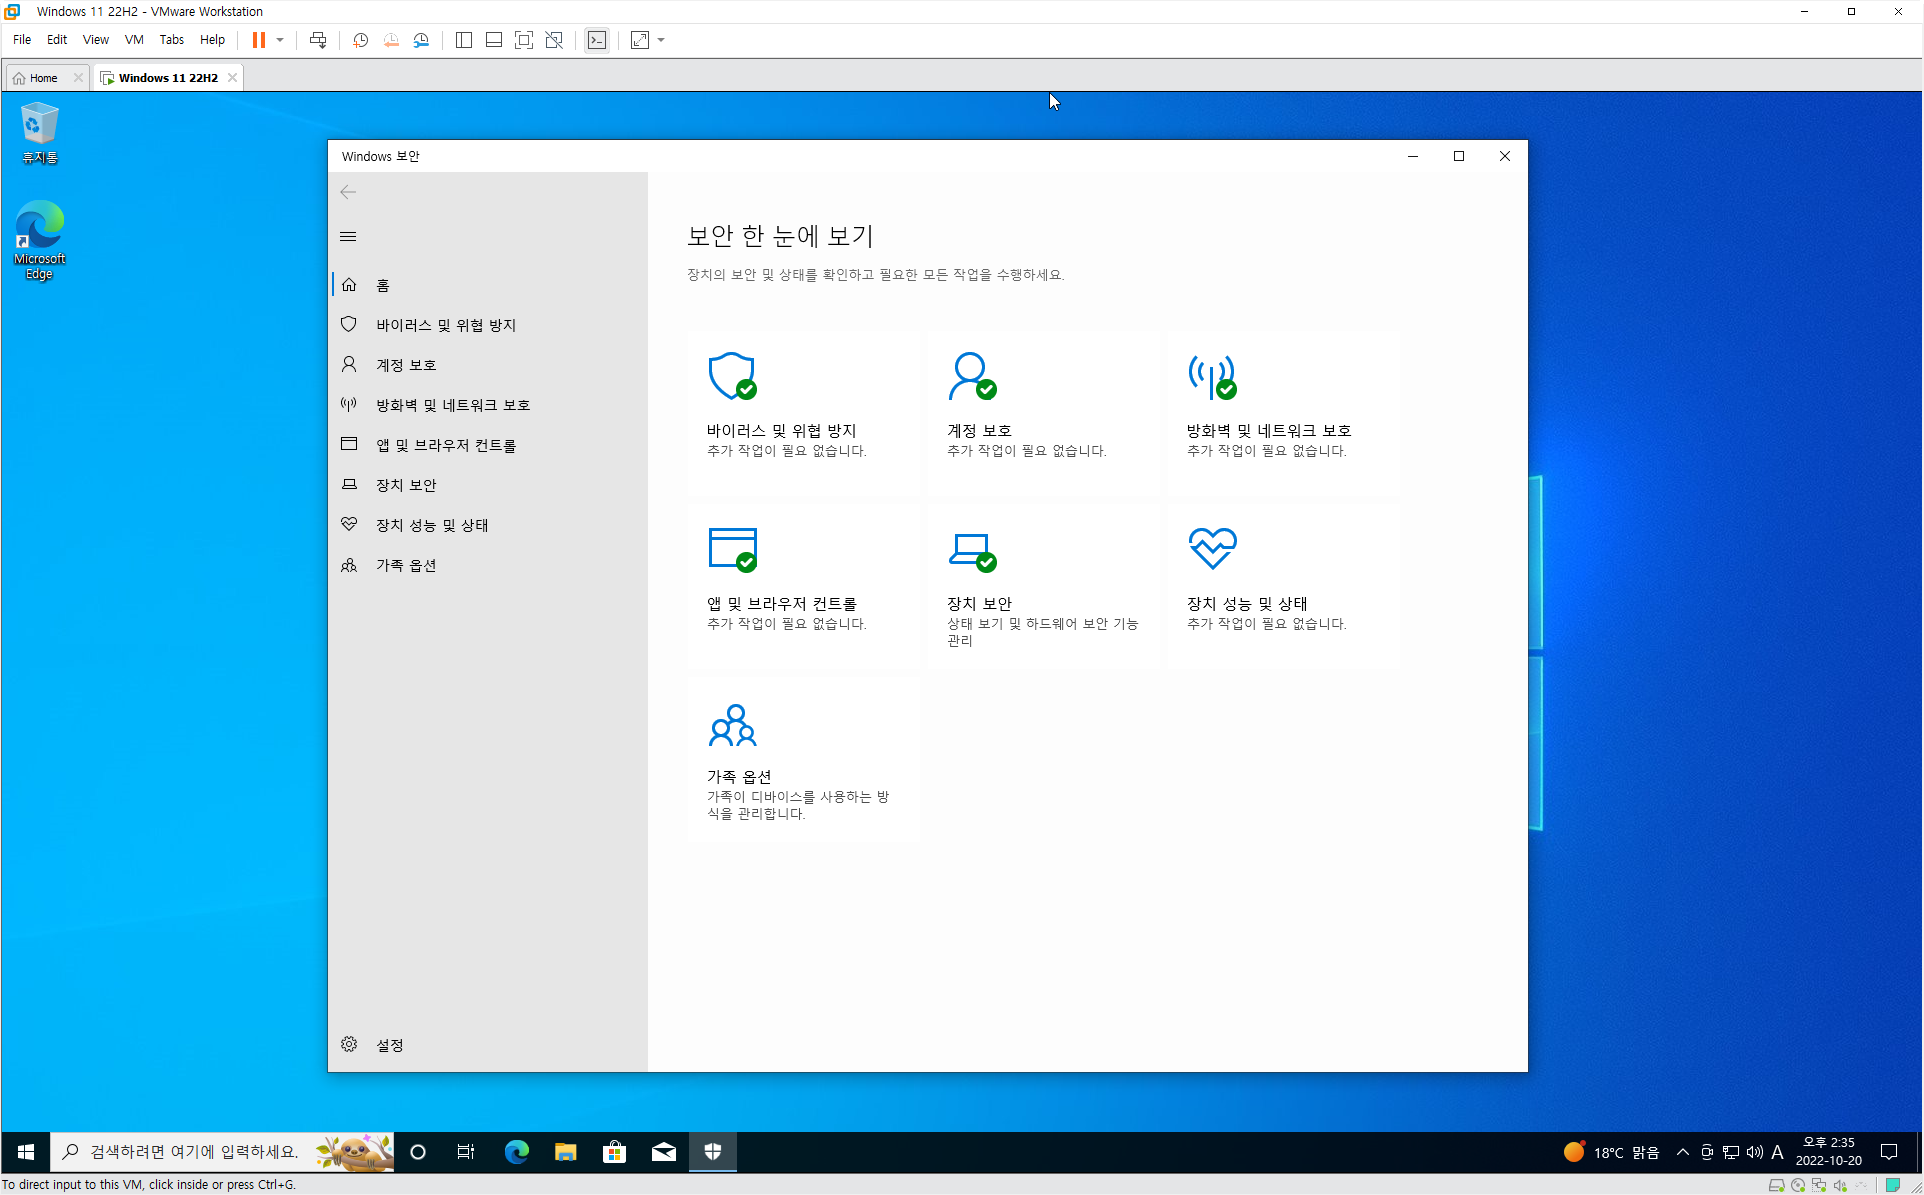1924x1195 pixels.
Task: Select Firewall & network protection in sidebar
Action: [x=452, y=405]
